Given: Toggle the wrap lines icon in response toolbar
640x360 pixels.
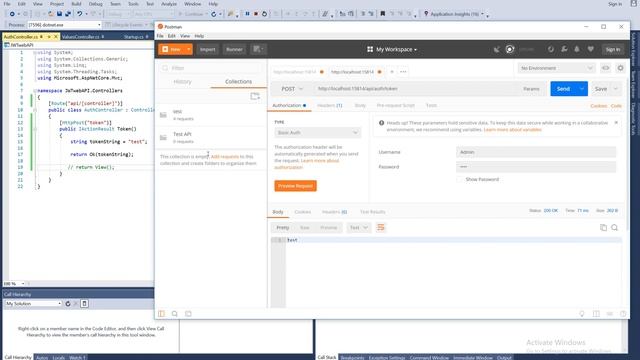Looking at the screenshot, I should 380,227.
